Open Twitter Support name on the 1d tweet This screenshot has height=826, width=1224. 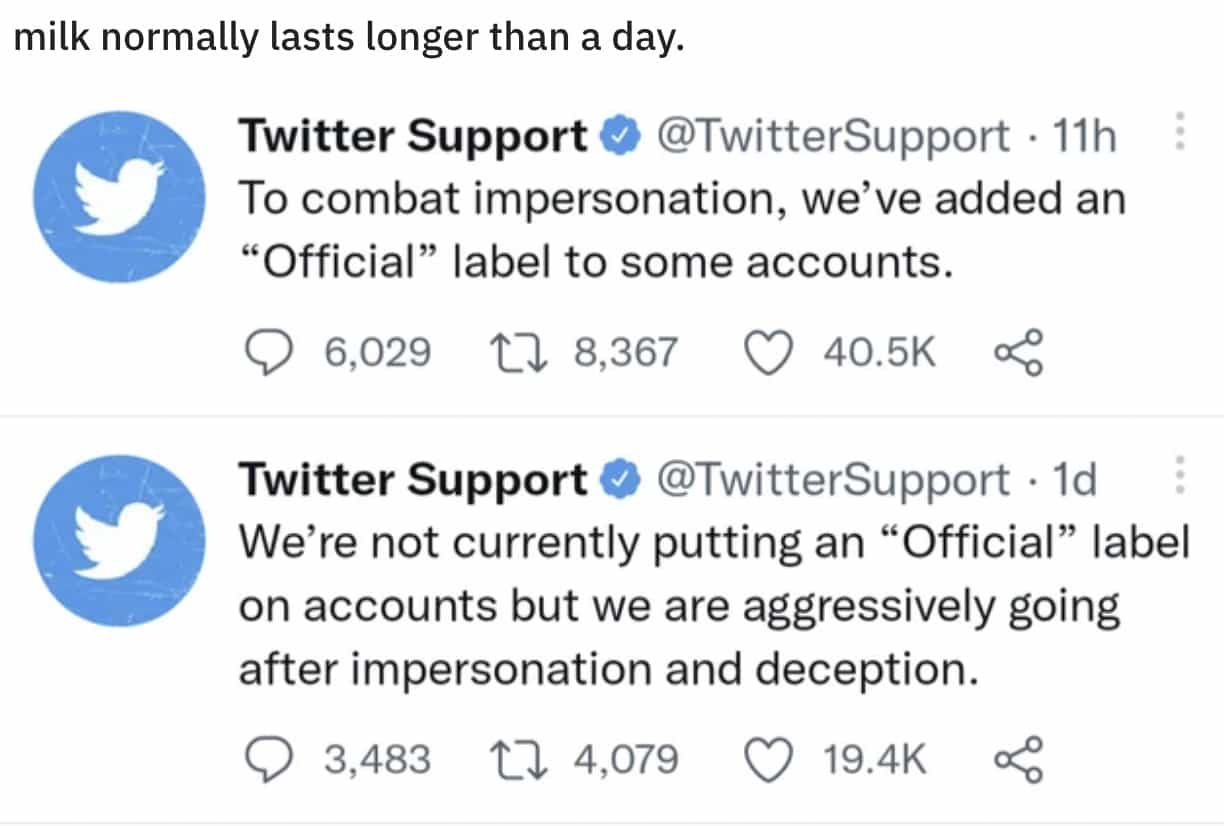pyautogui.click(x=412, y=480)
